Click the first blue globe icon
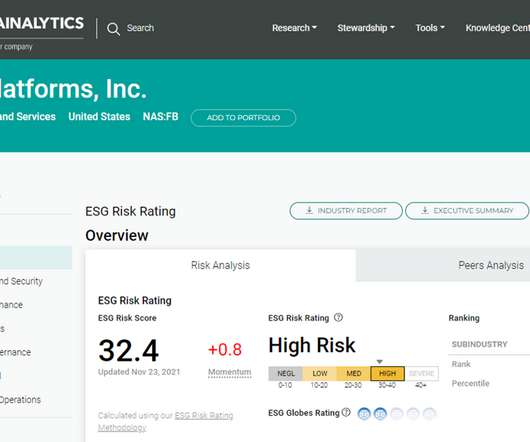Viewport: 530px width, 442px height. point(364,414)
